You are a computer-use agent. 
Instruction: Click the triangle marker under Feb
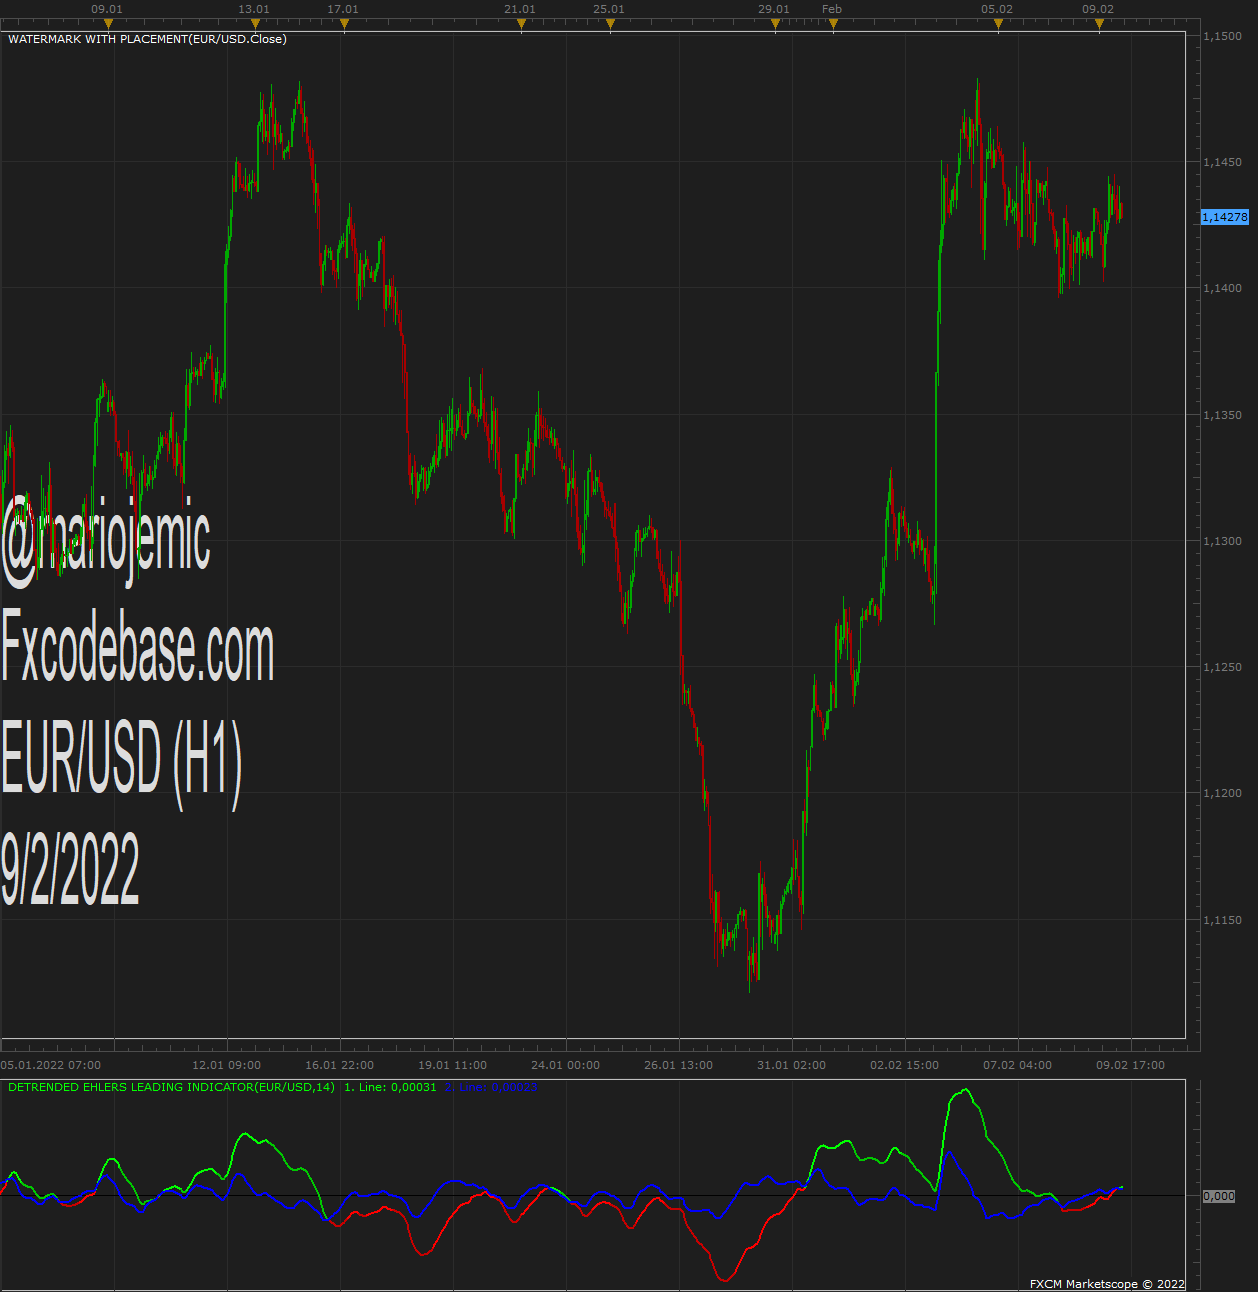(833, 24)
